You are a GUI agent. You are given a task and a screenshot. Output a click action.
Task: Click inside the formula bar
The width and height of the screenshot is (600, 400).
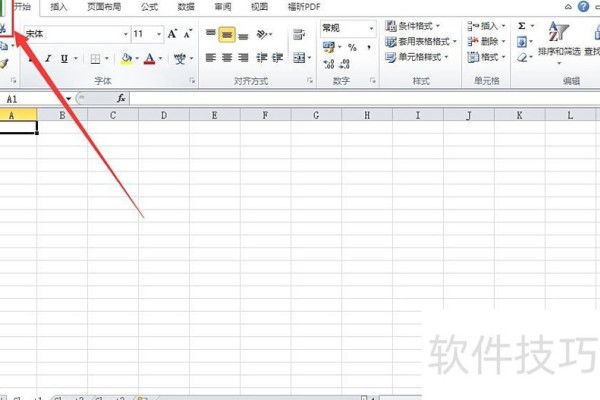[365, 99]
